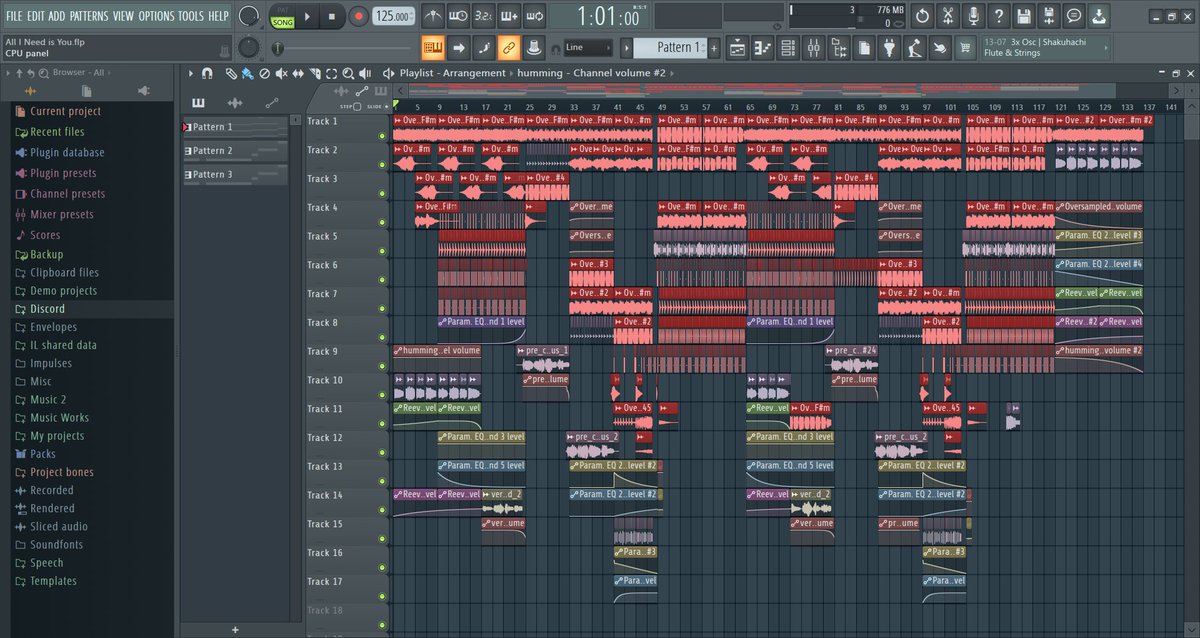This screenshot has width=1200, height=638.
Task: Open the plugin picker plug icon
Action: pyautogui.click(x=890, y=47)
